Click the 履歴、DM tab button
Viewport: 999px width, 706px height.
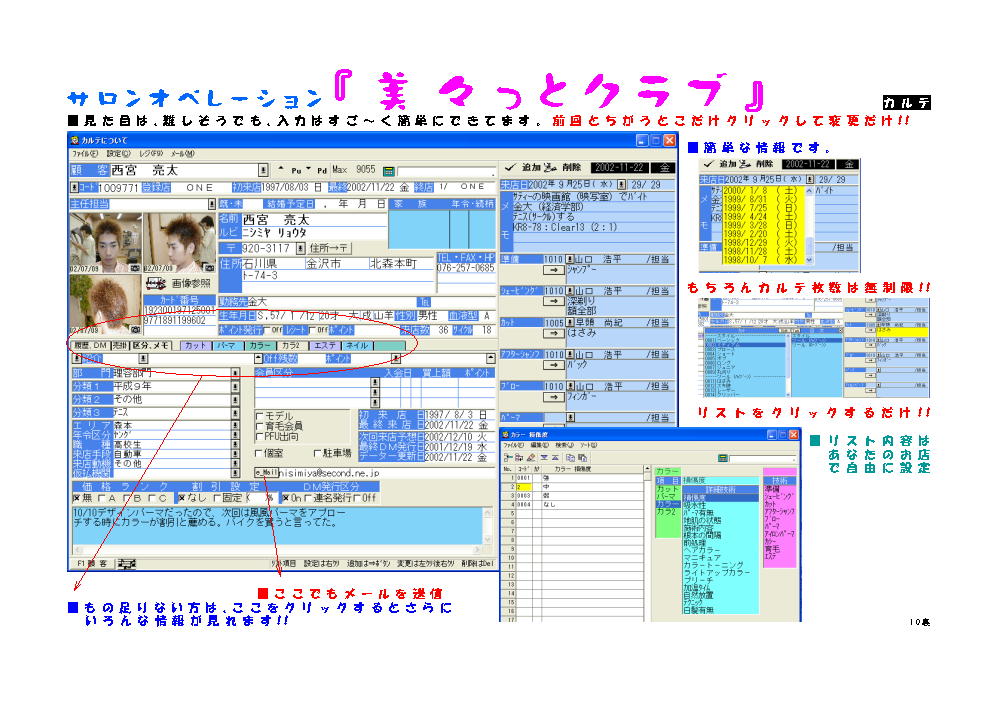click(90, 345)
